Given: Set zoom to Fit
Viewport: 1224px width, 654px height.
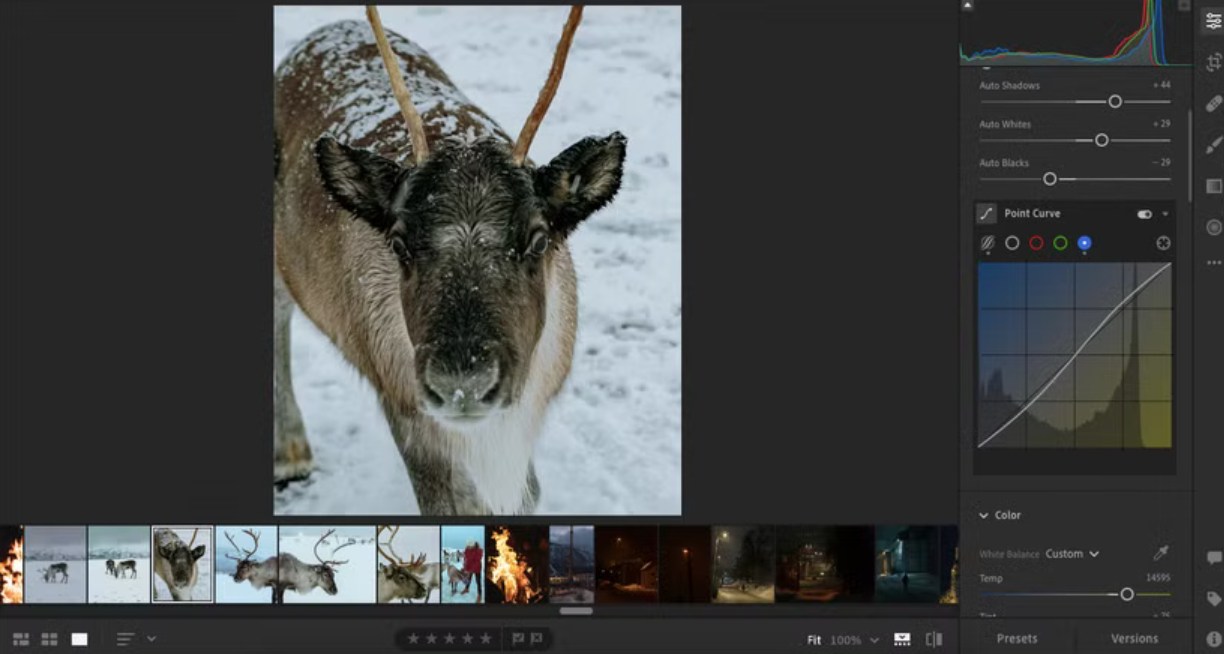Looking at the screenshot, I should (x=814, y=640).
